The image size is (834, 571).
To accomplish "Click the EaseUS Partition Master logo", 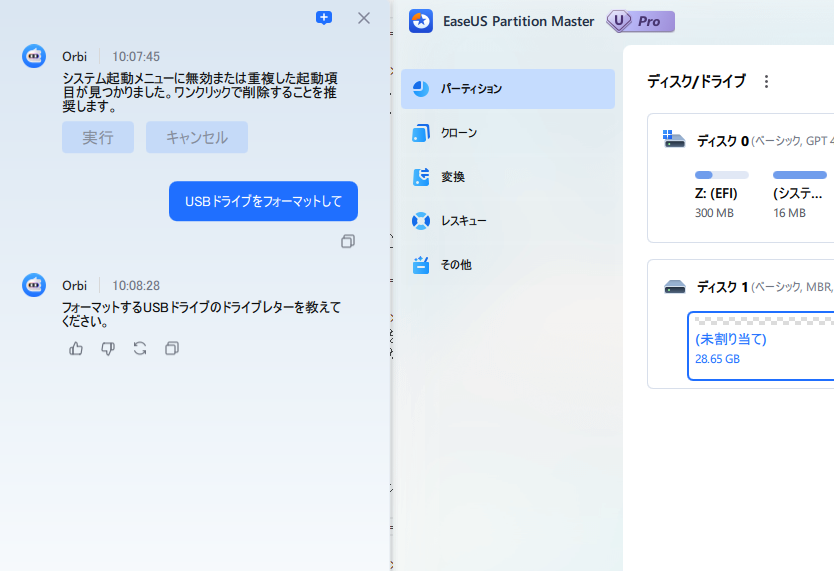I will click(x=421, y=21).
